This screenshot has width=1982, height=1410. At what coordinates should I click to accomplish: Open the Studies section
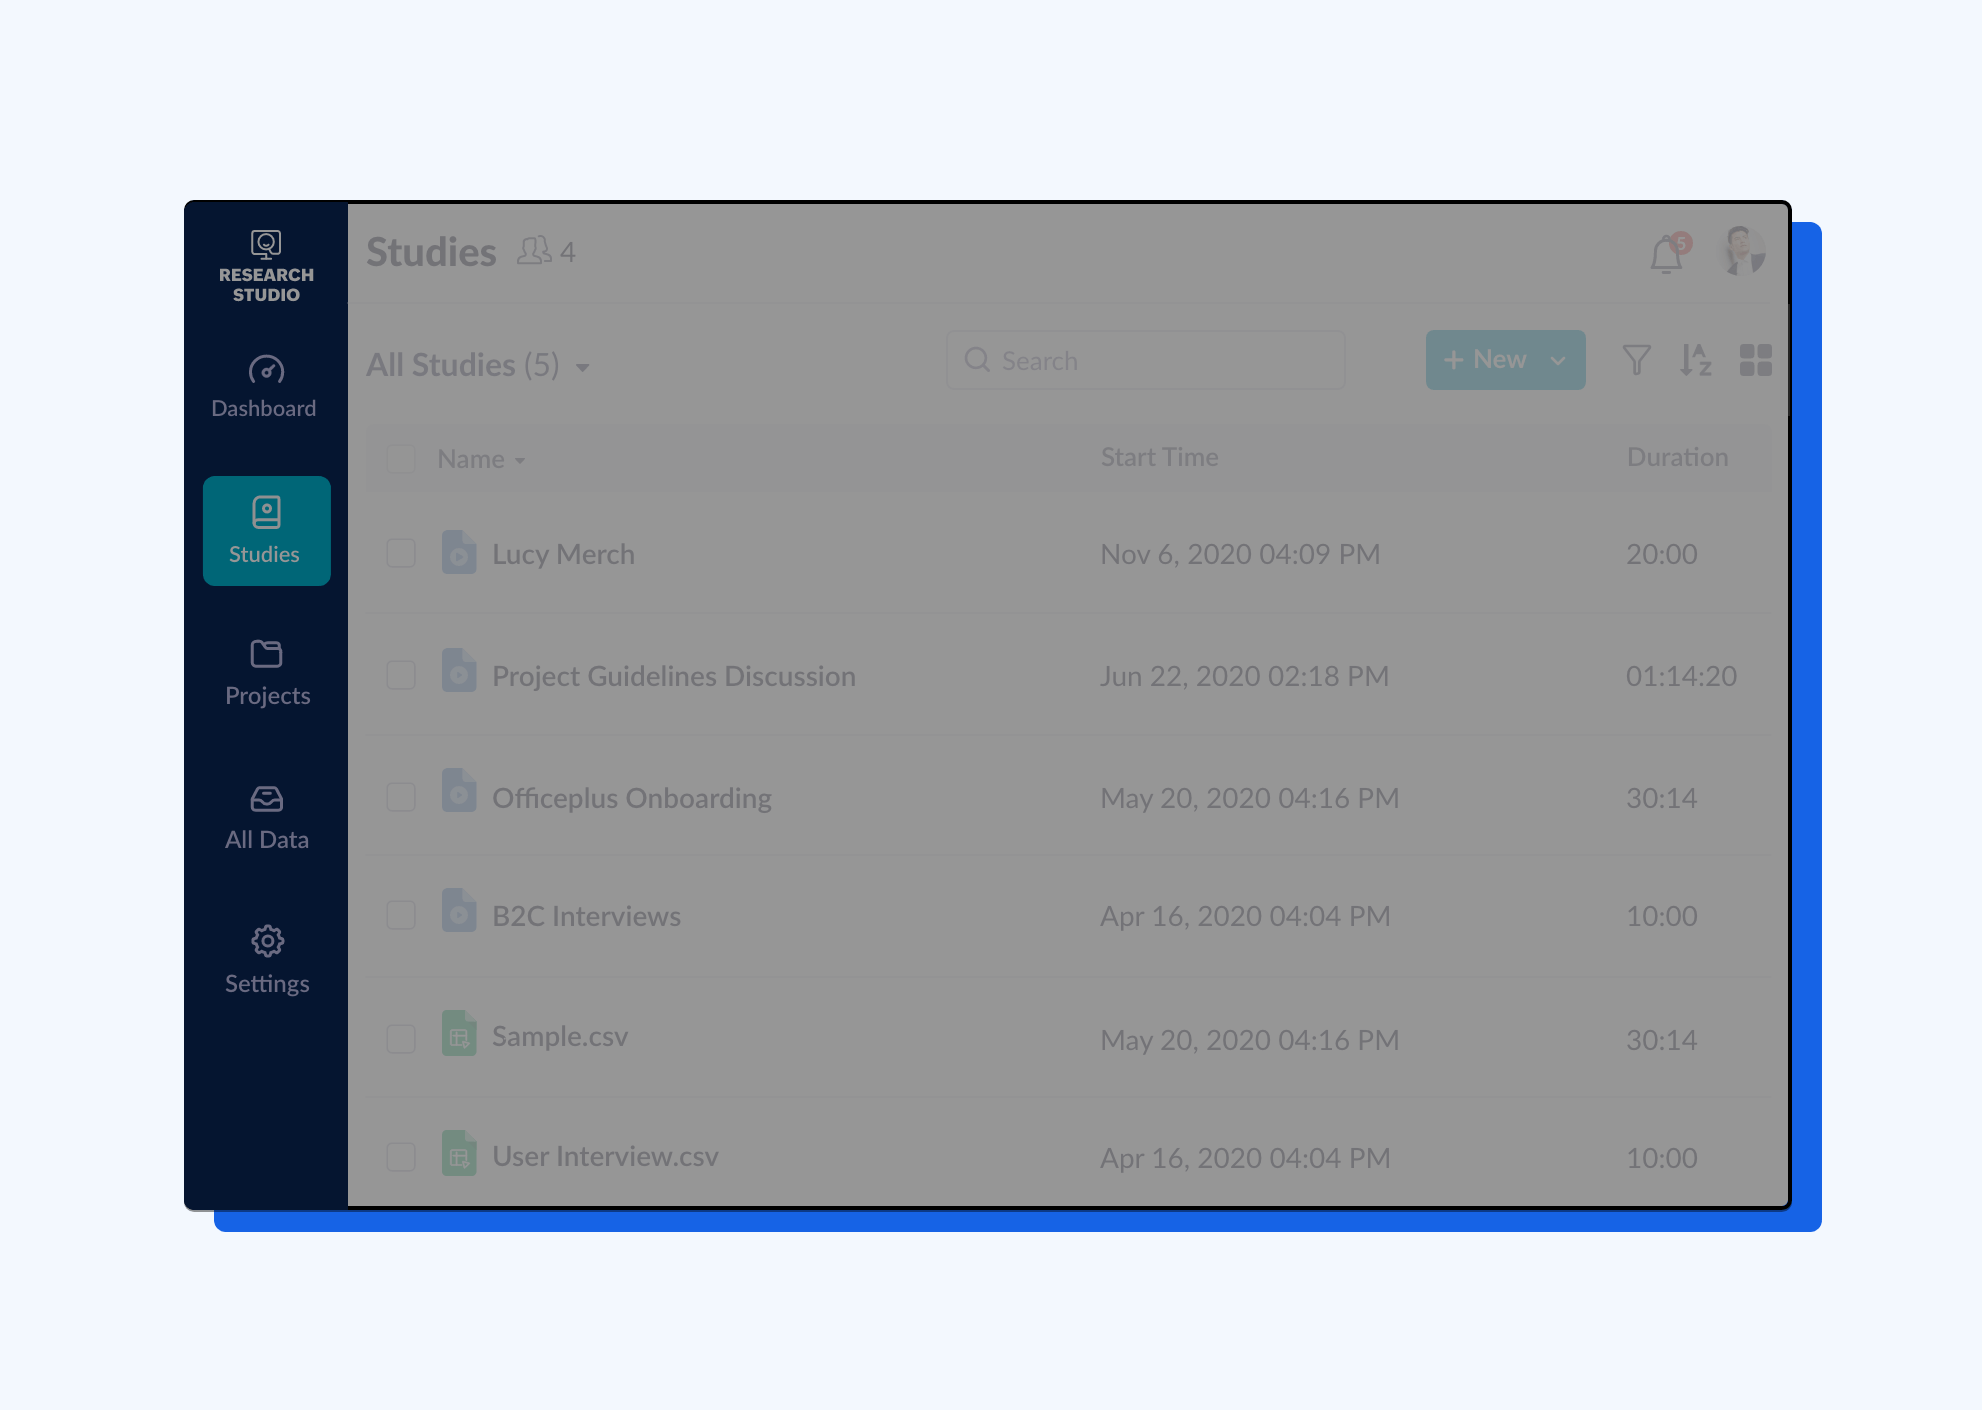pos(265,525)
